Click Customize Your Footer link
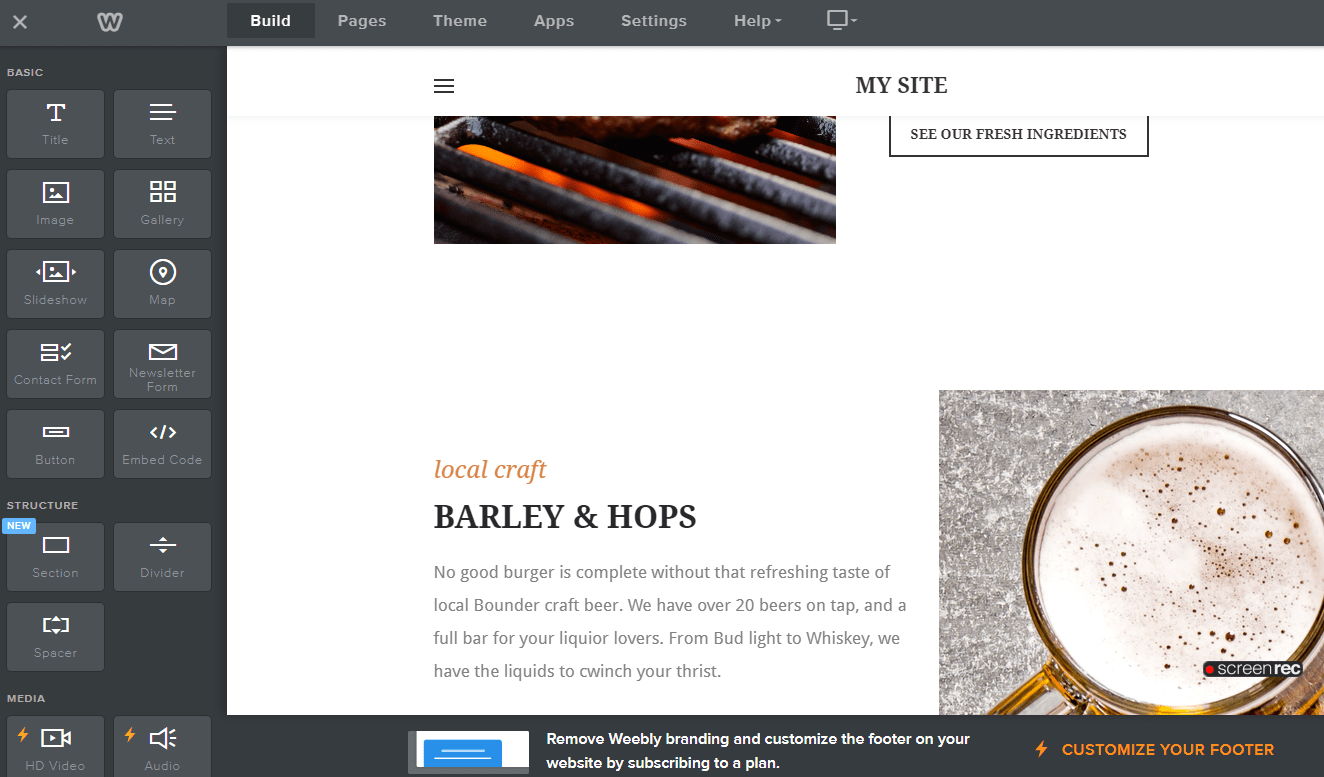The width and height of the screenshot is (1324, 777). 1167,749
